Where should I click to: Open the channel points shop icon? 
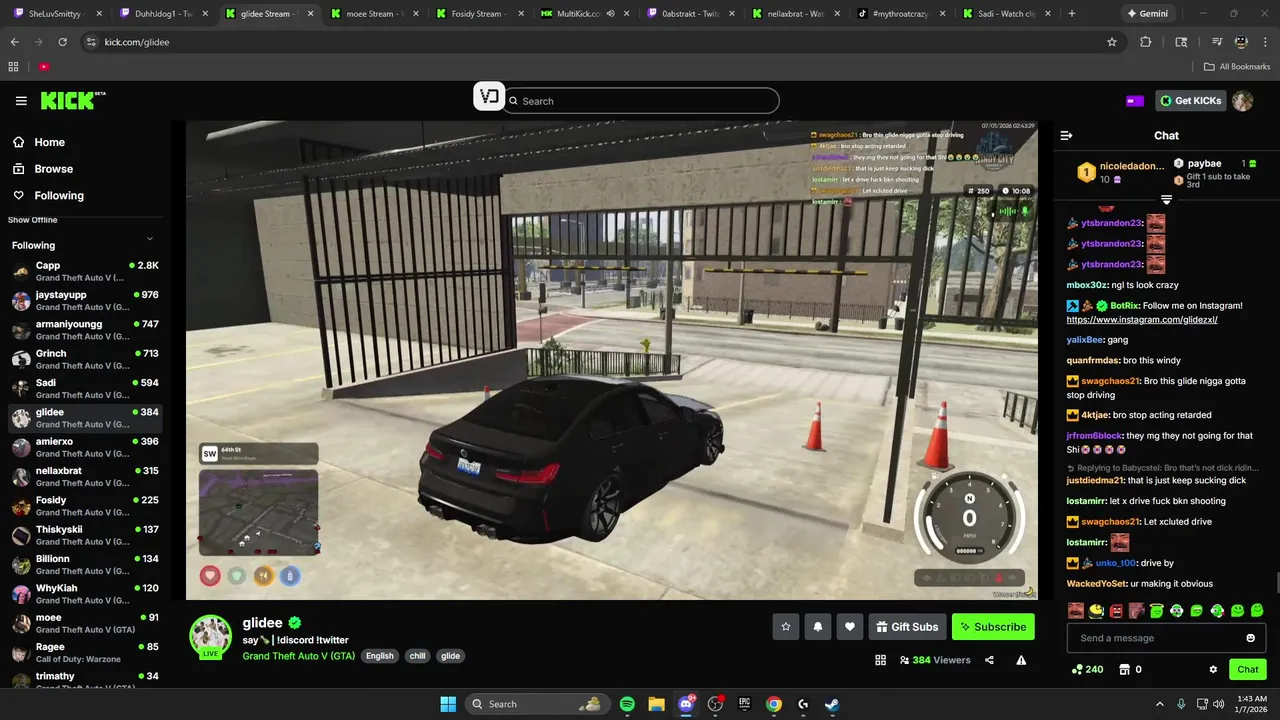coord(1124,669)
